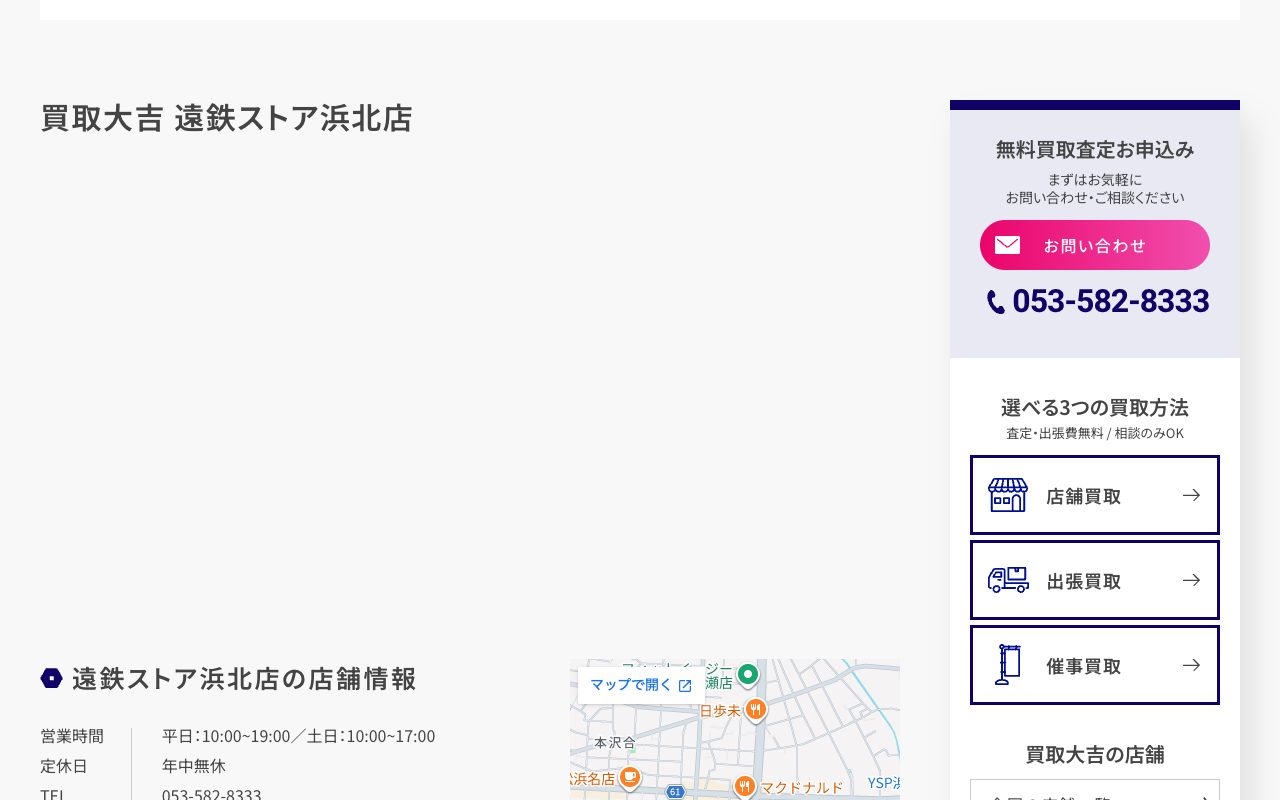
Task: Click the 年中無休 holiday value
Action: [x=194, y=766]
